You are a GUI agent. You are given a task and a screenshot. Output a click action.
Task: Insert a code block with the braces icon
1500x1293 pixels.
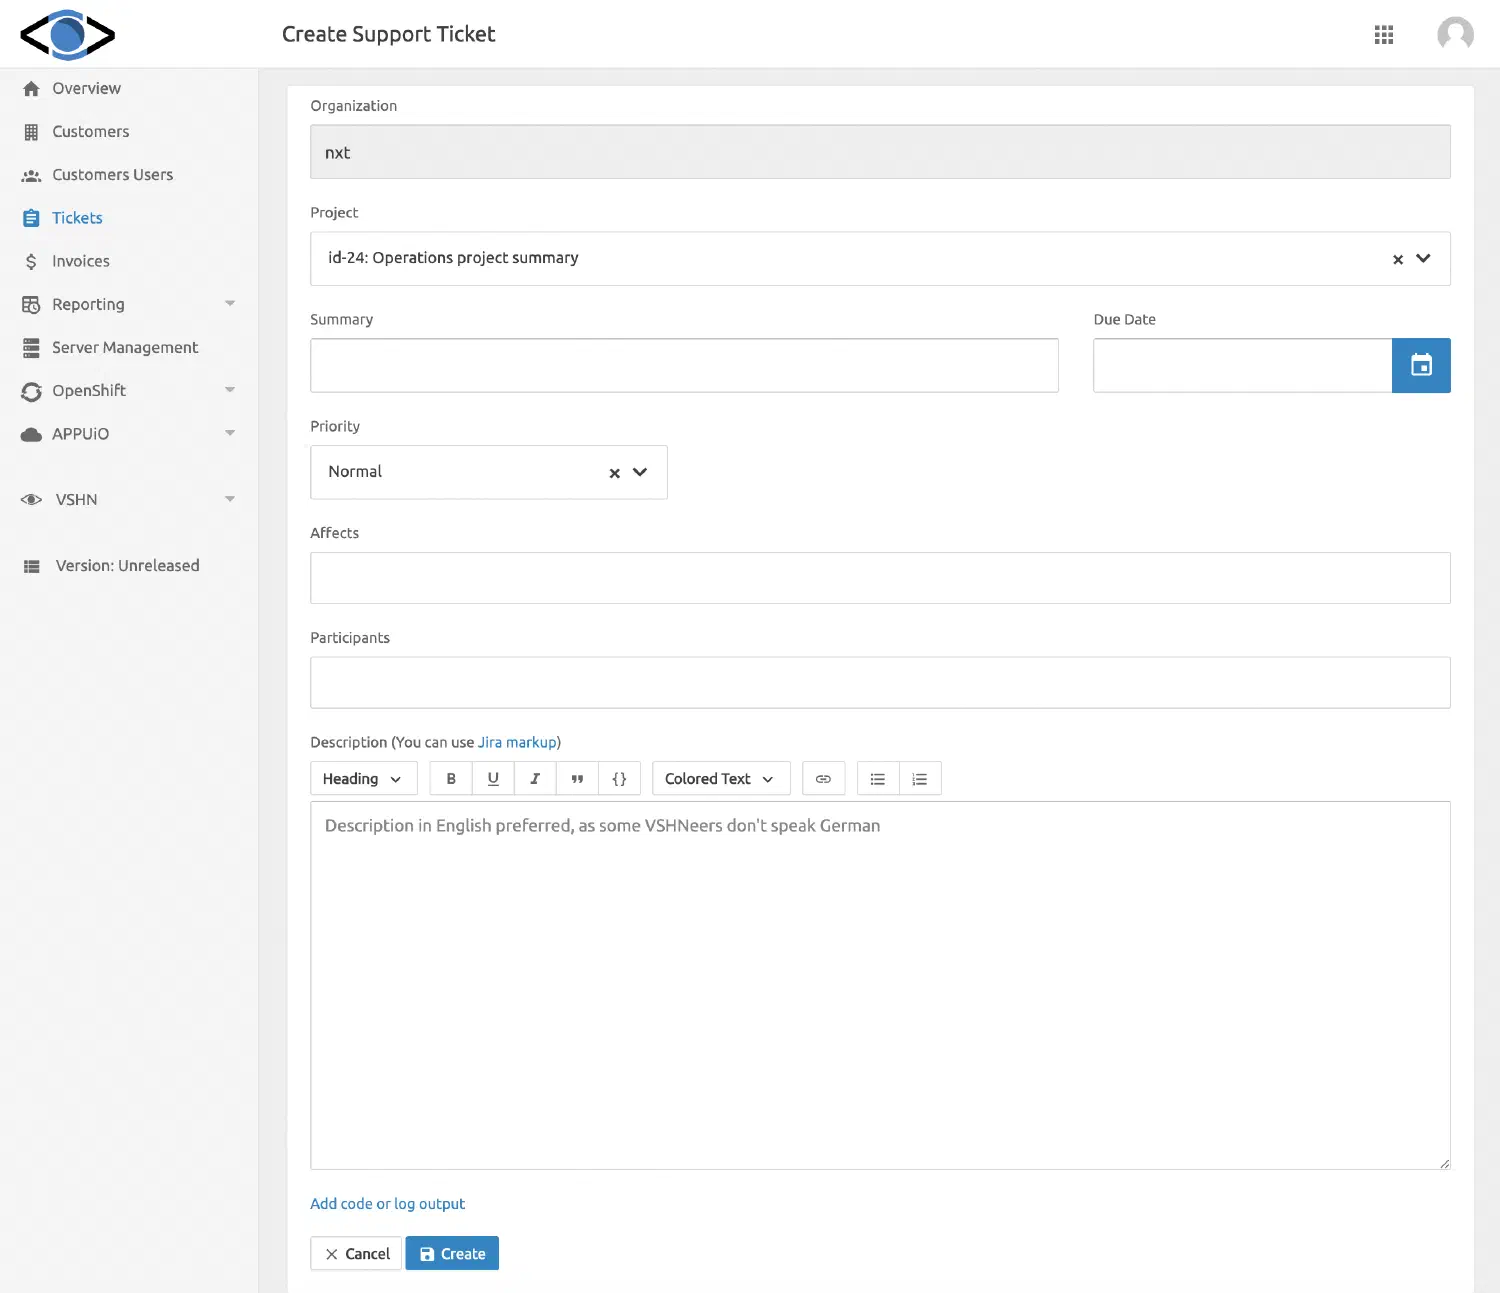click(x=619, y=779)
